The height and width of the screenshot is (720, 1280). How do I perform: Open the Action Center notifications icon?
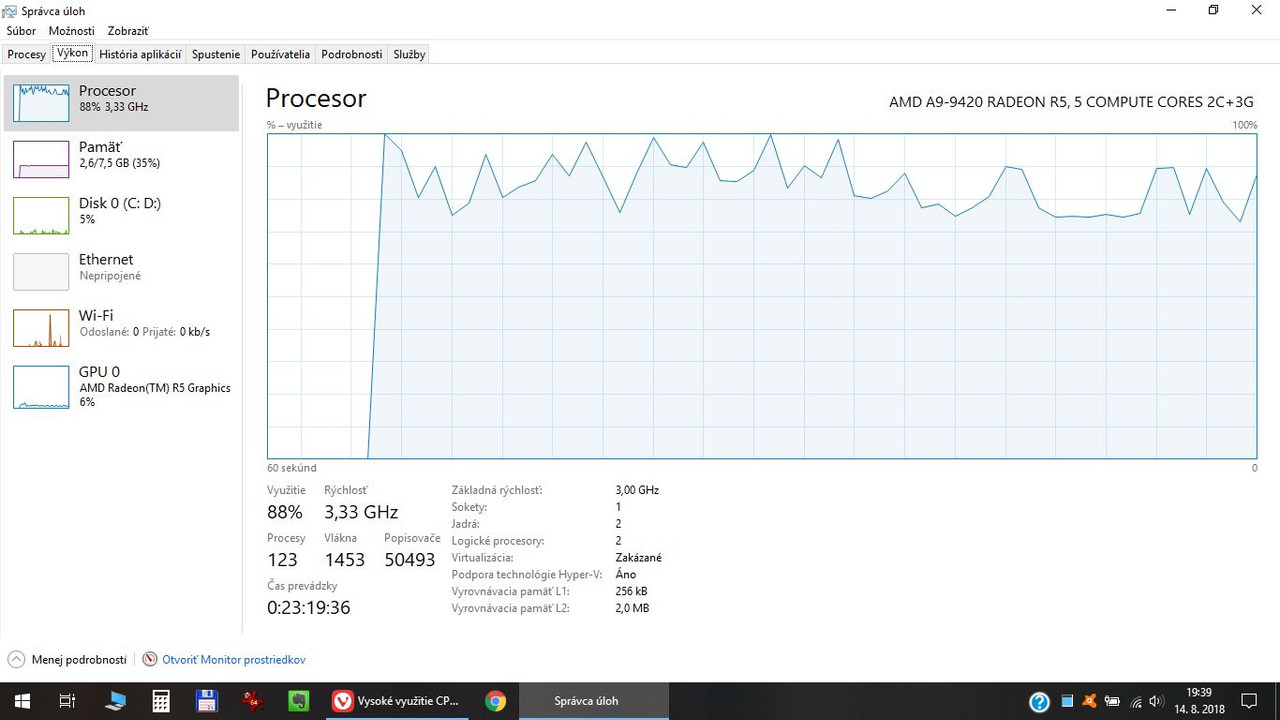[1248, 701]
